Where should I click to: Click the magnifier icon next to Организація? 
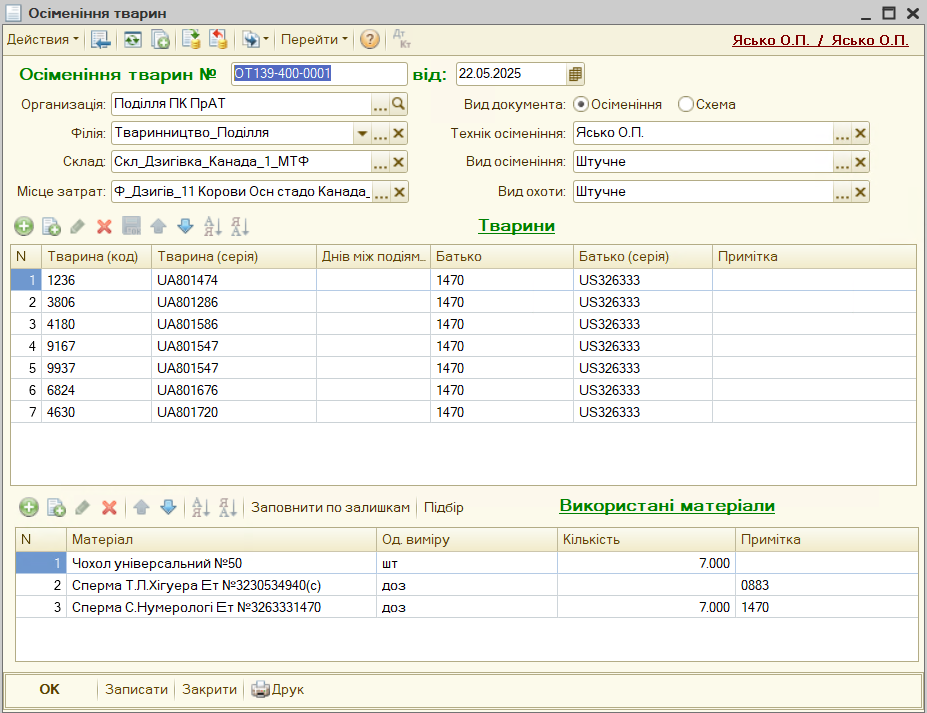pos(398,104)
